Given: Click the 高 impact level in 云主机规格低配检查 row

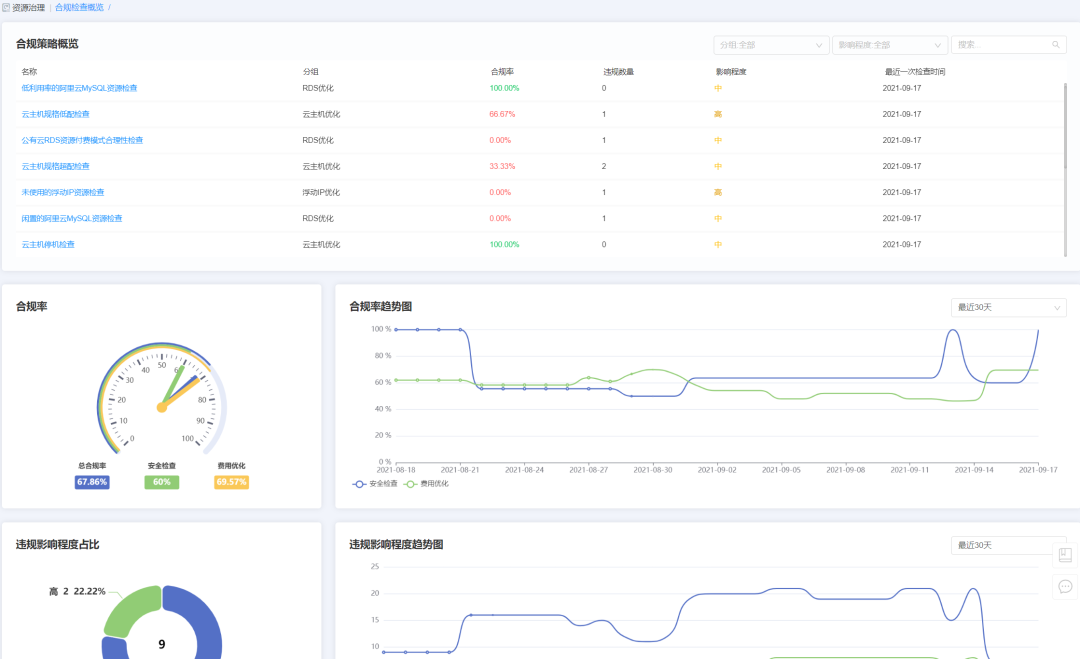Looking at the screenshot, I should click(718, 114).
